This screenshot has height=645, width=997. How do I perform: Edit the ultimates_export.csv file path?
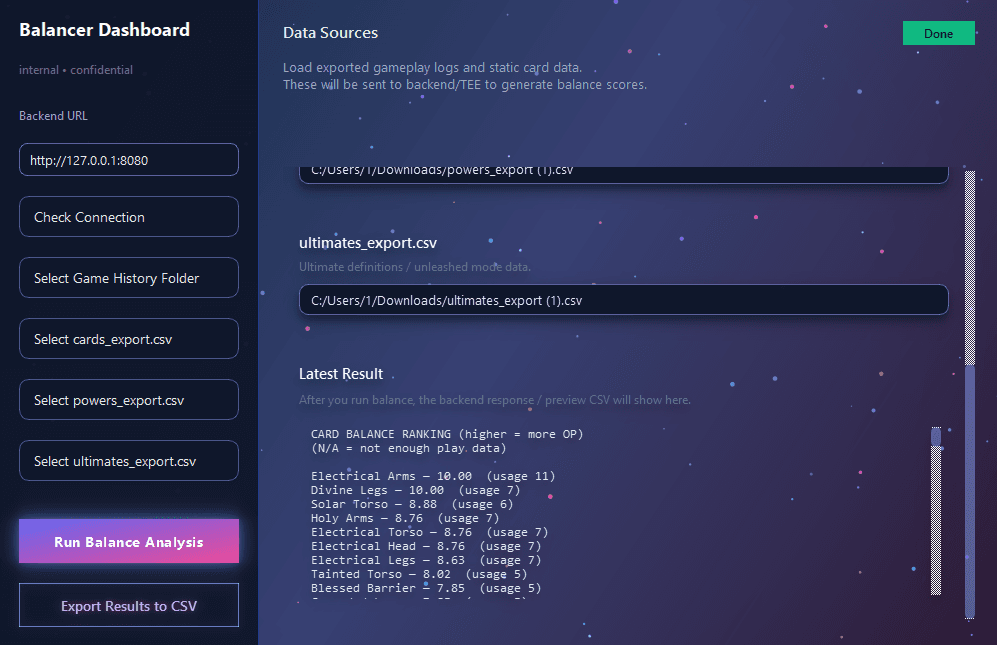pos(623,299)
